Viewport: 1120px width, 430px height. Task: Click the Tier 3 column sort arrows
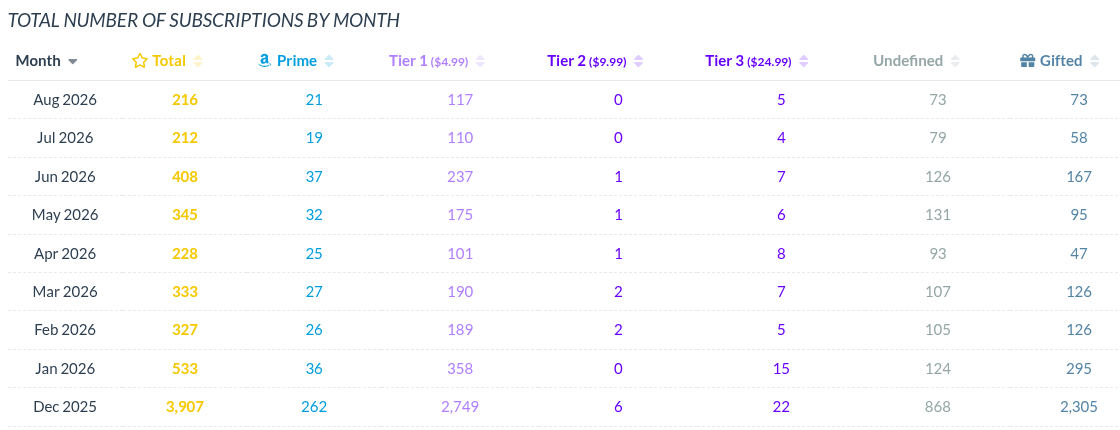[x=804, y=61]
